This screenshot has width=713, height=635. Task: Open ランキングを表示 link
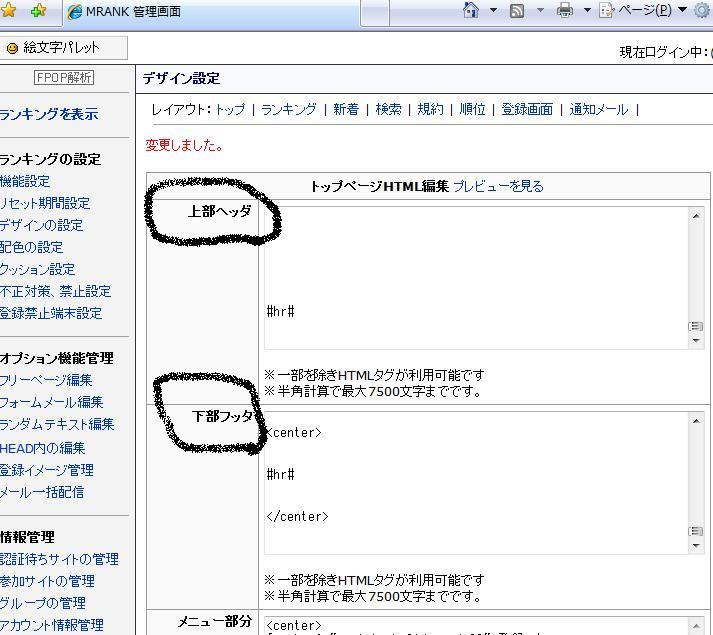point(49,114)
